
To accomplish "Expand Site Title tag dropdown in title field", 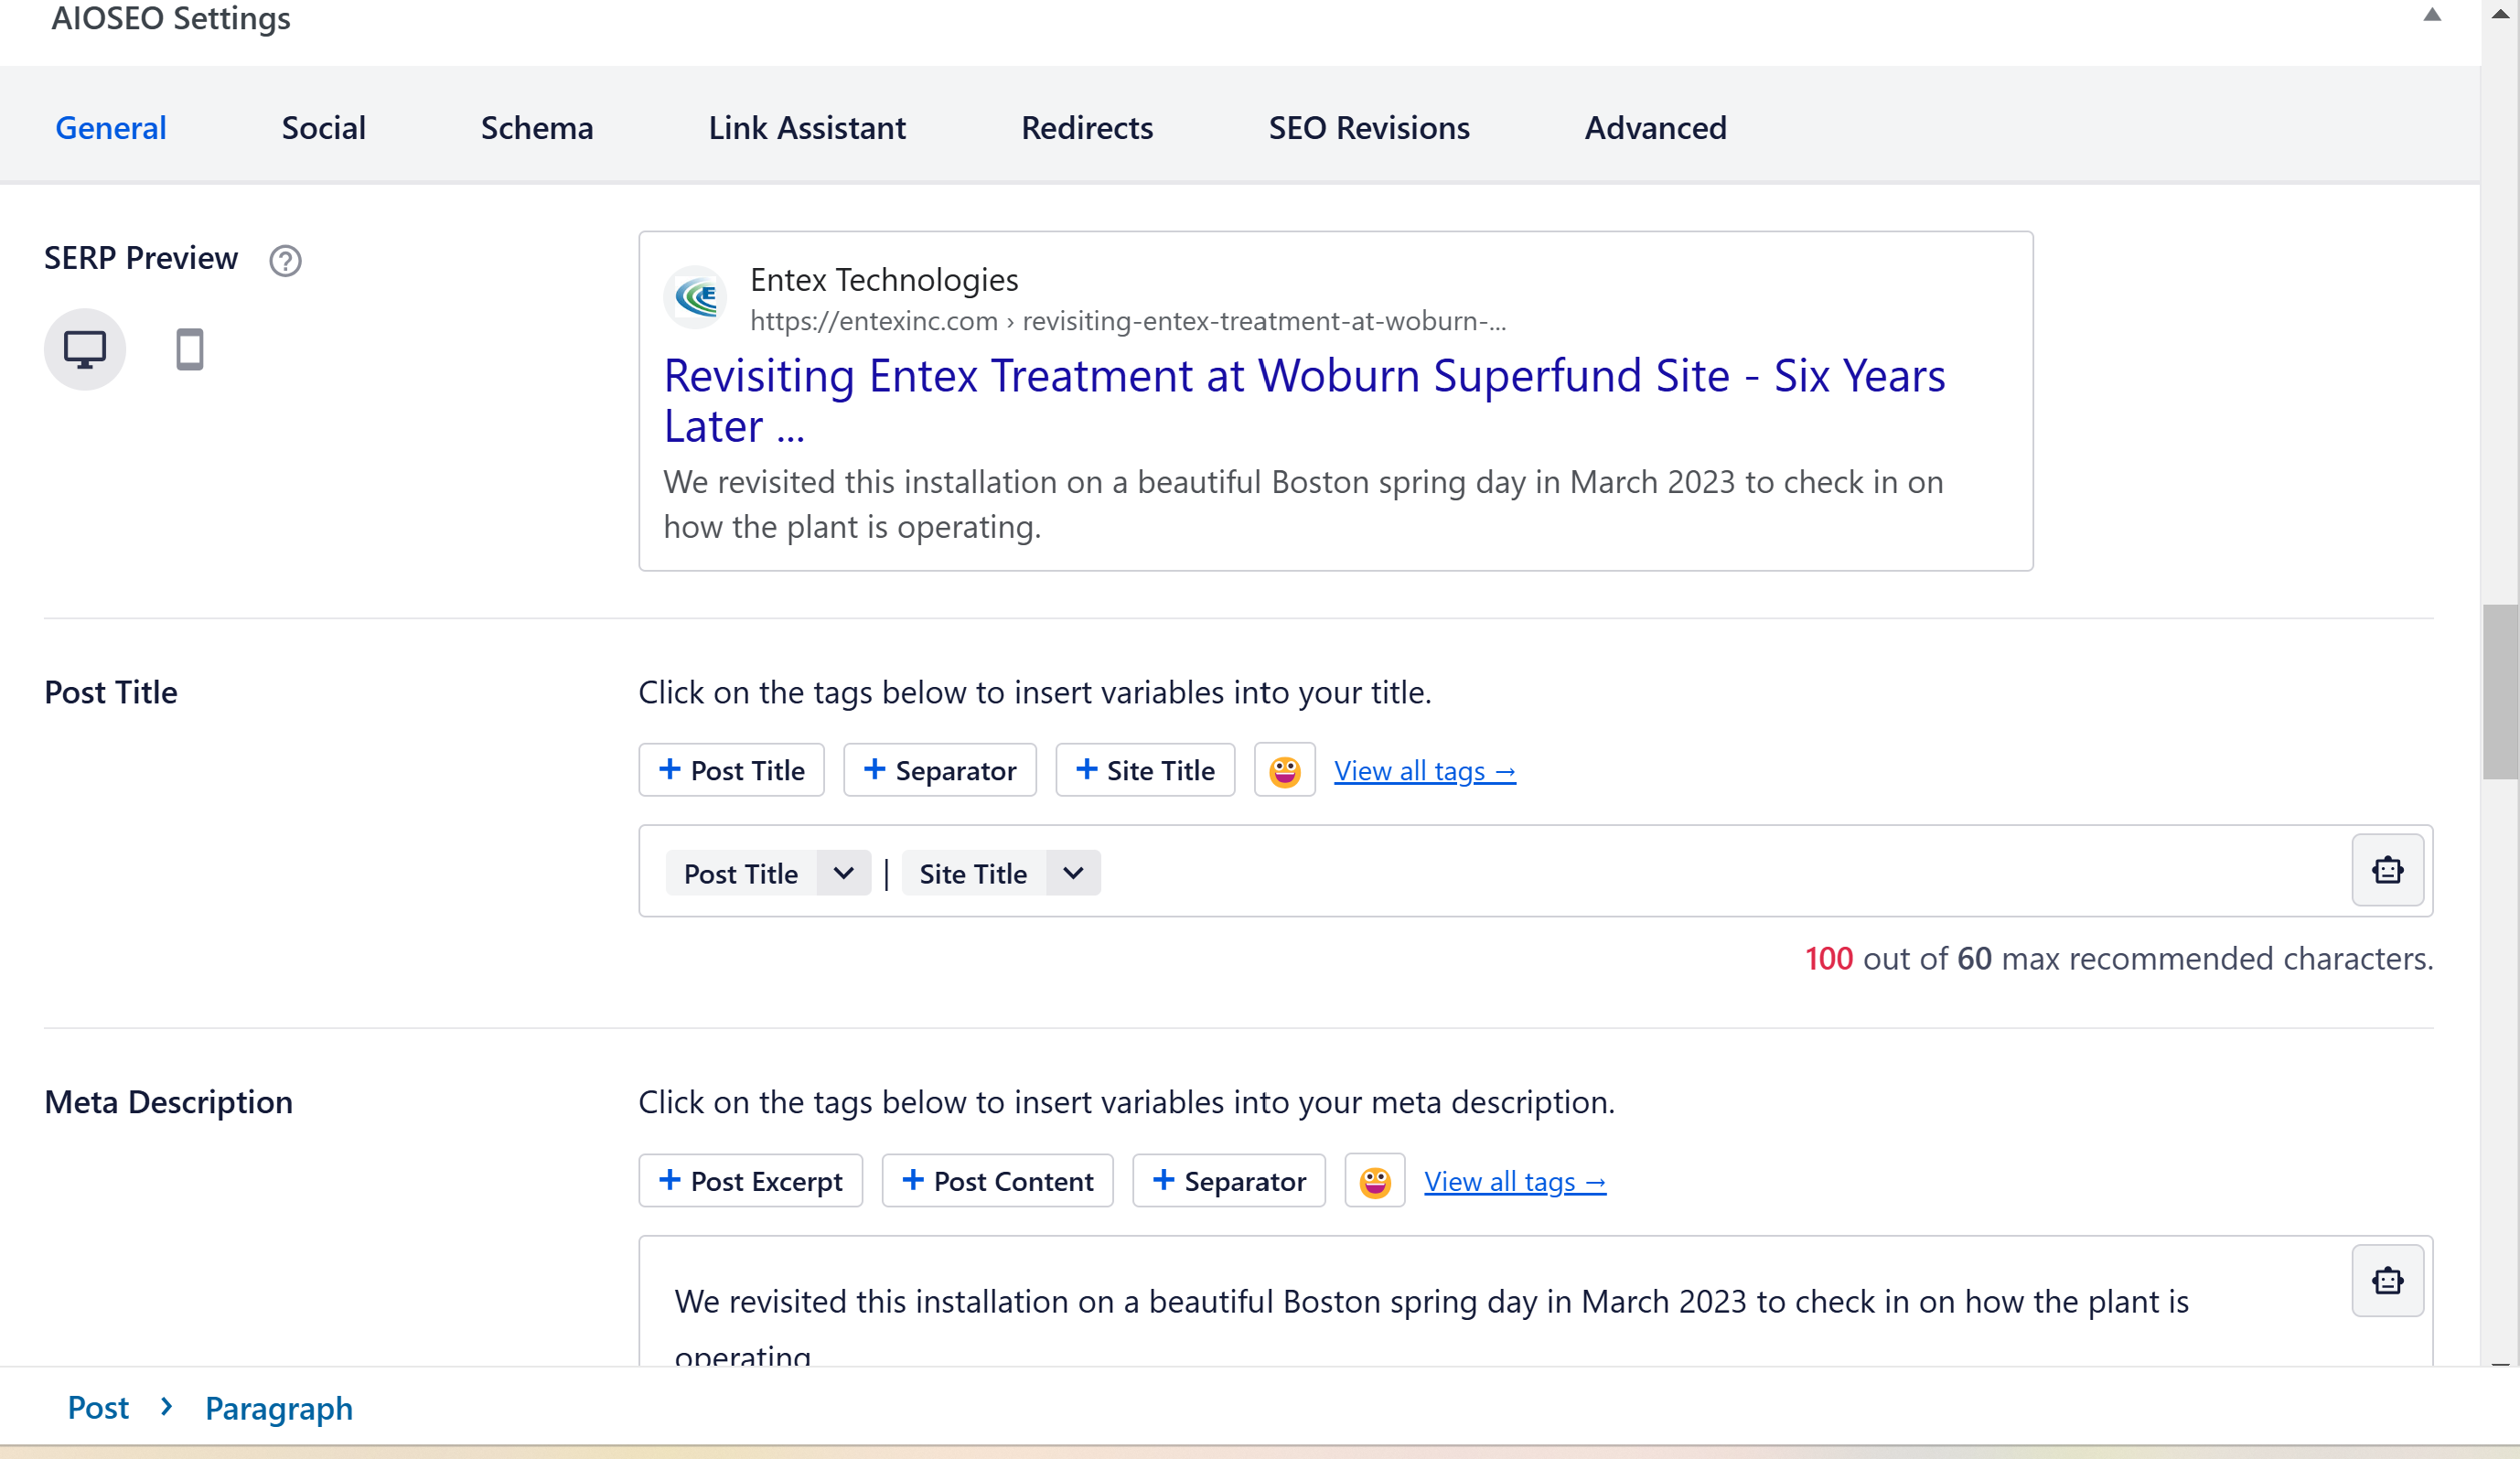I will (x=1073, y=873).
